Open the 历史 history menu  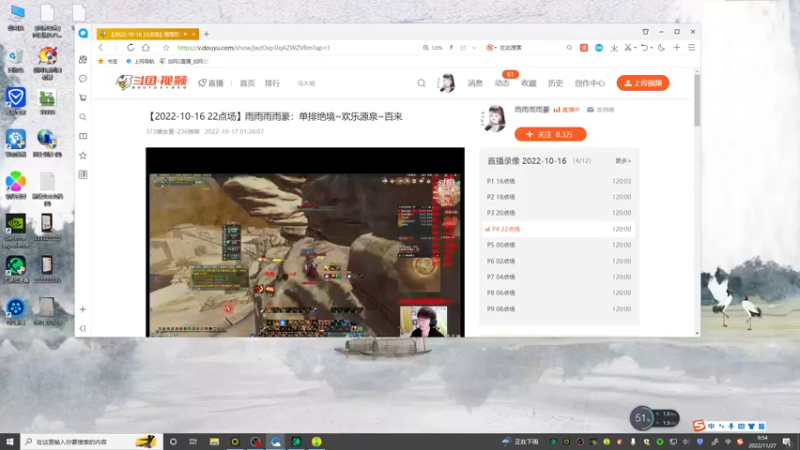coord(555,83)
